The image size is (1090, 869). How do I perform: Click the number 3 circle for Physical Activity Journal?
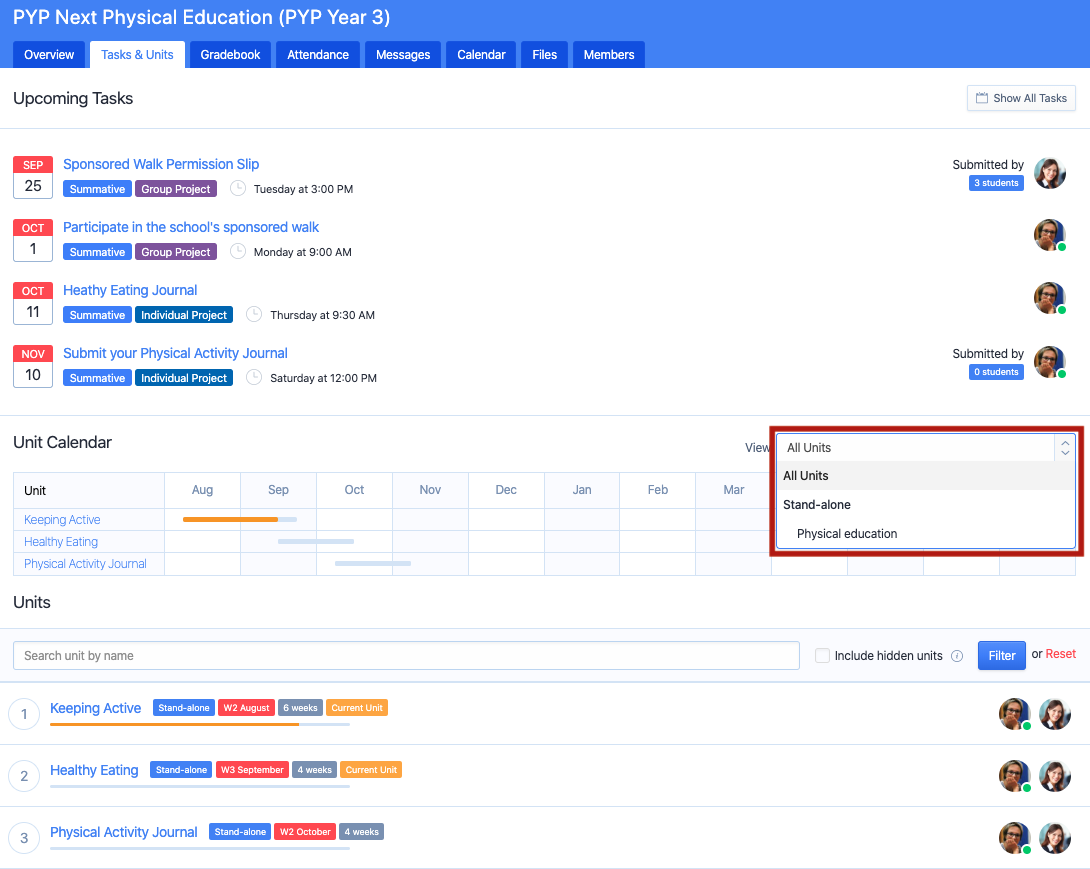(24, 838)
